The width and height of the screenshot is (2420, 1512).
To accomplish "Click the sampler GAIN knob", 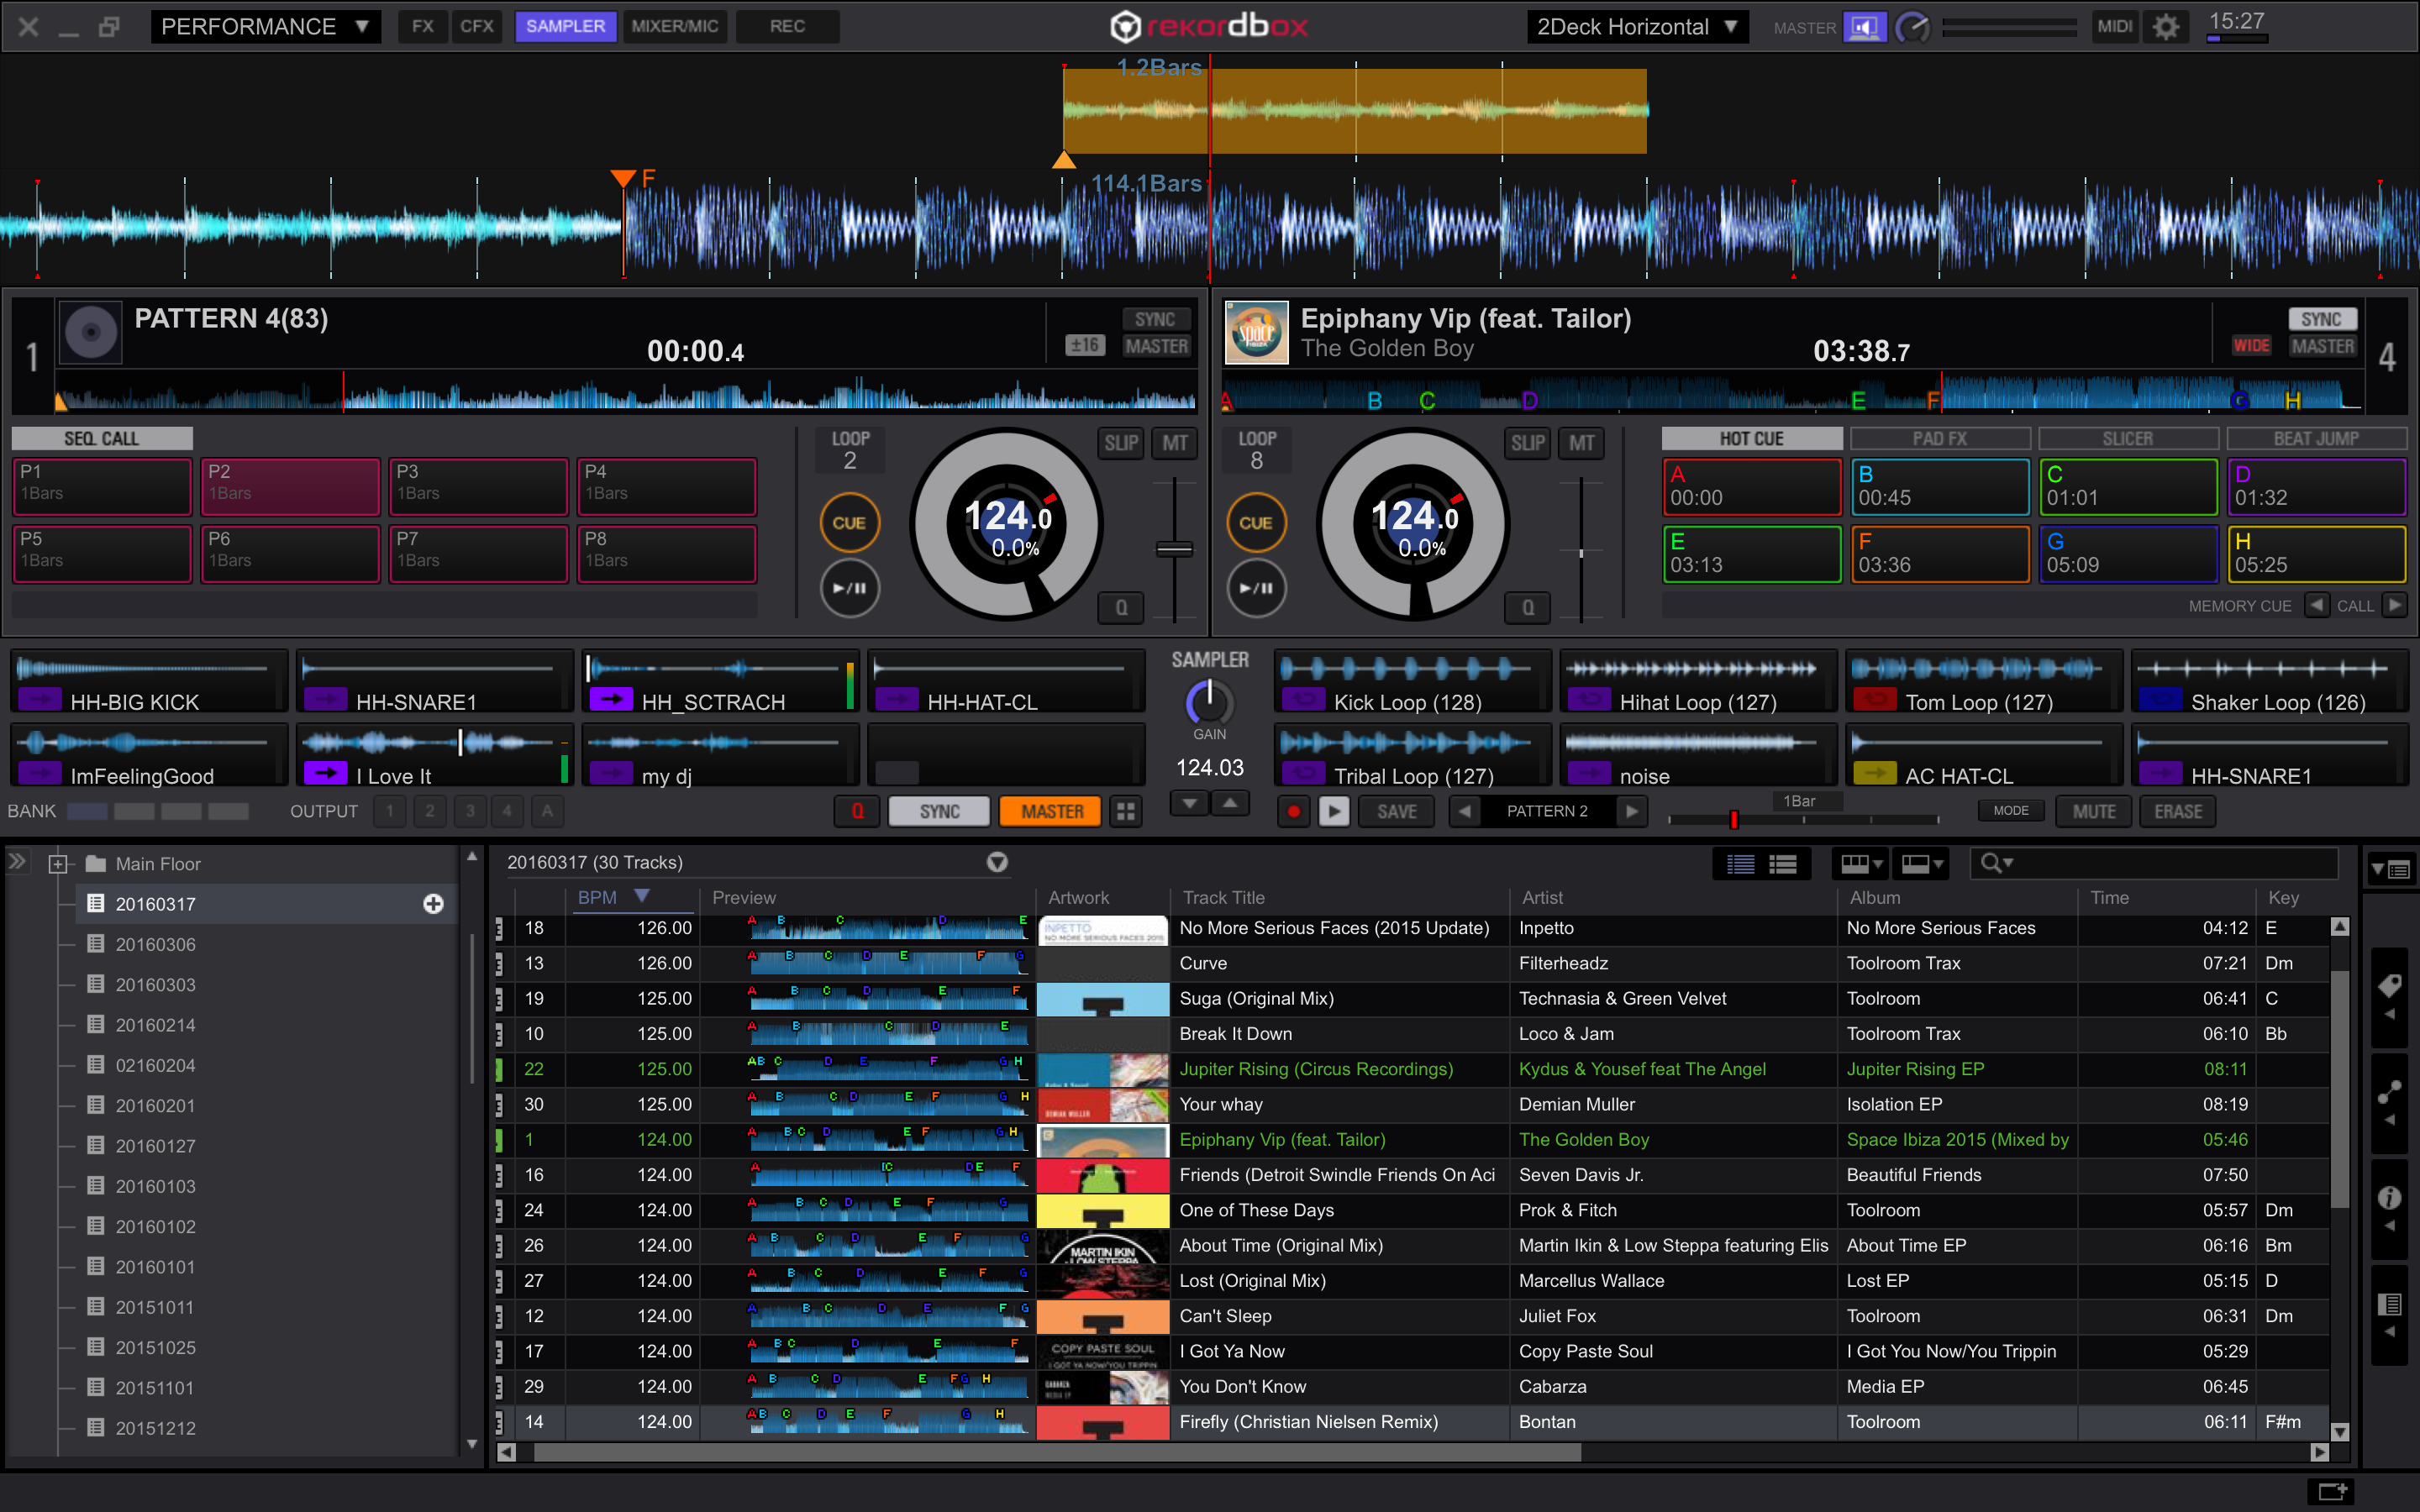I will tap(1209, 703).
